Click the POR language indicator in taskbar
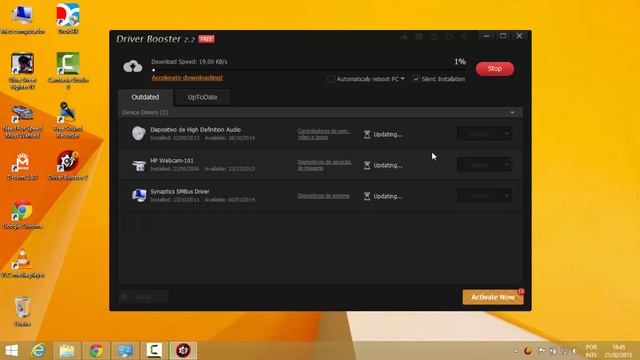 click(591, 351)
